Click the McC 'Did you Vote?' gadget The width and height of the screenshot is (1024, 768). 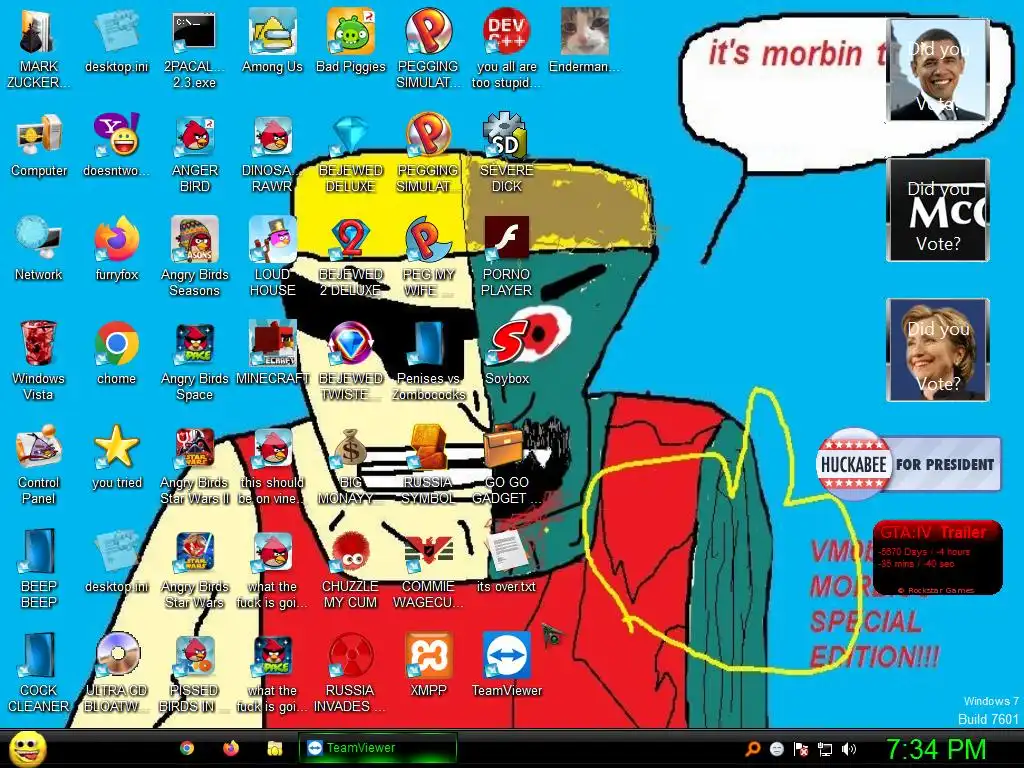[938, 210]
